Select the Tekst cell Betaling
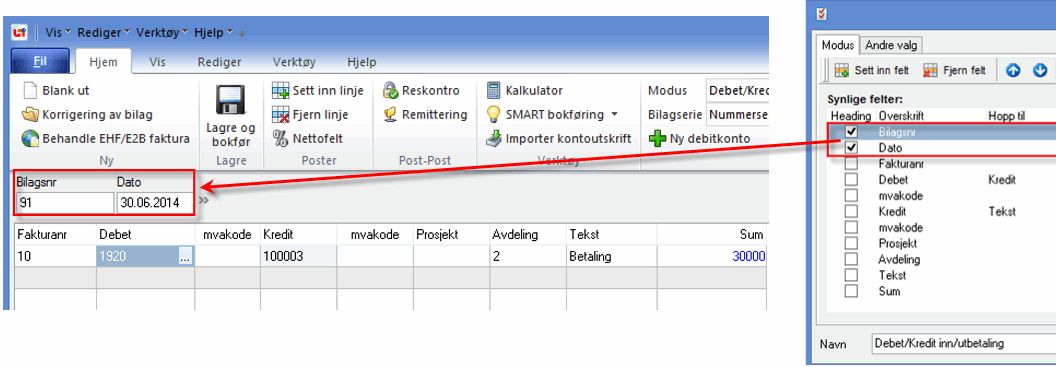The width and height of the screenshot is (1056, 367). (612, 256)
